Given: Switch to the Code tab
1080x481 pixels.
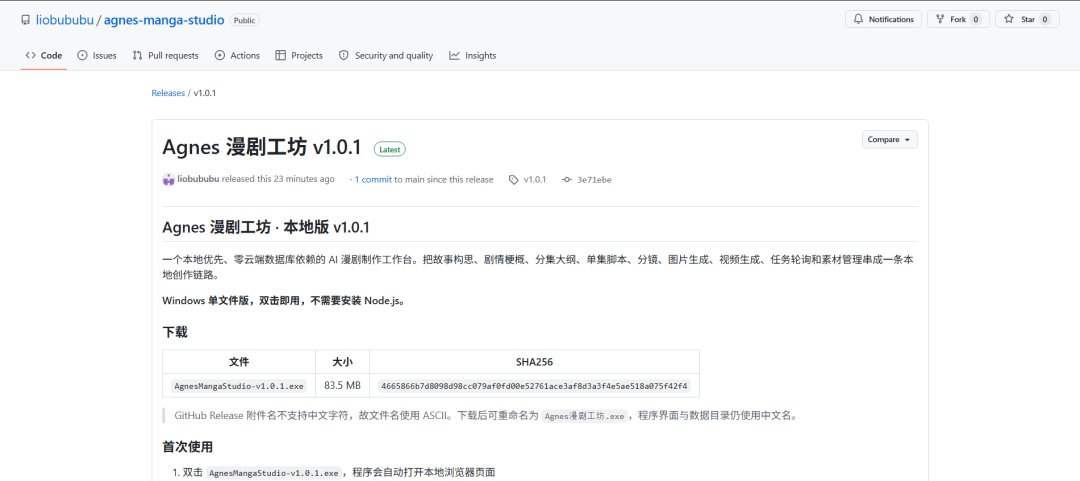Looking at the screenshot, I should point(43,55).
